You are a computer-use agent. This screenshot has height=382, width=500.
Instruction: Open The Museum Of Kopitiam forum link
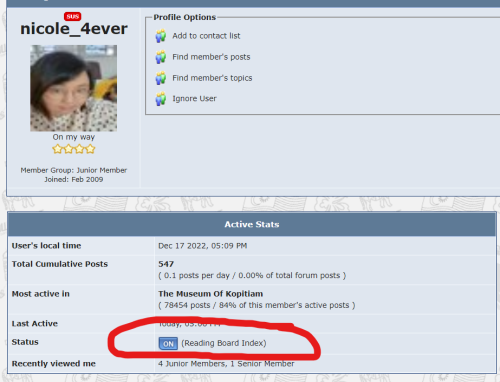[x=211, y=294]
